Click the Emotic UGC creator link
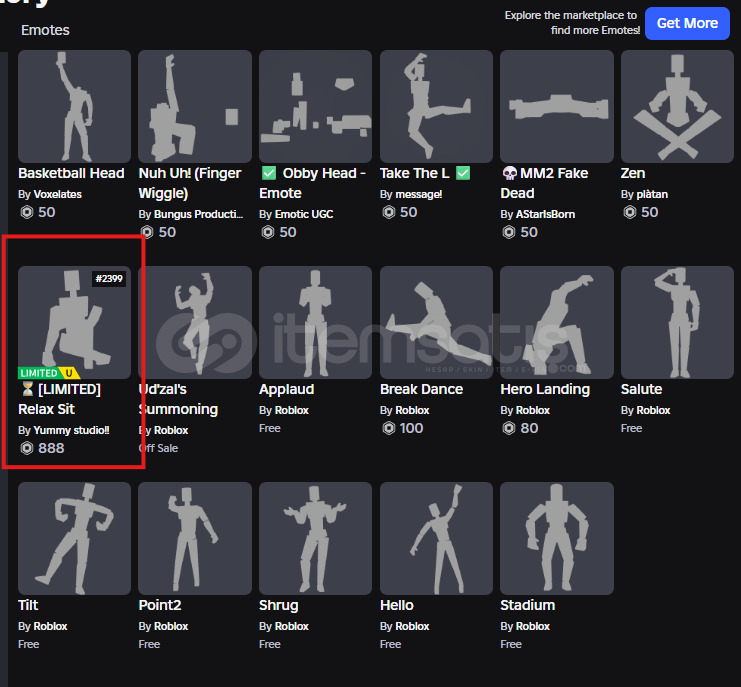 [304, 214]
